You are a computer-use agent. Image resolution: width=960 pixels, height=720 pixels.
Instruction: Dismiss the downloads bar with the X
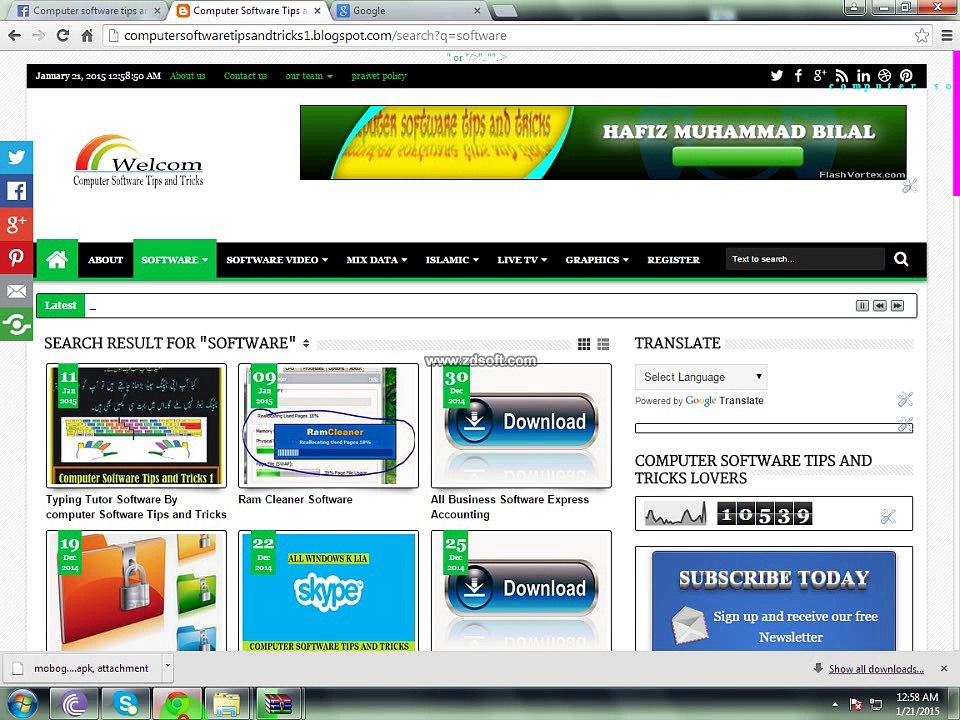(944, 668)
